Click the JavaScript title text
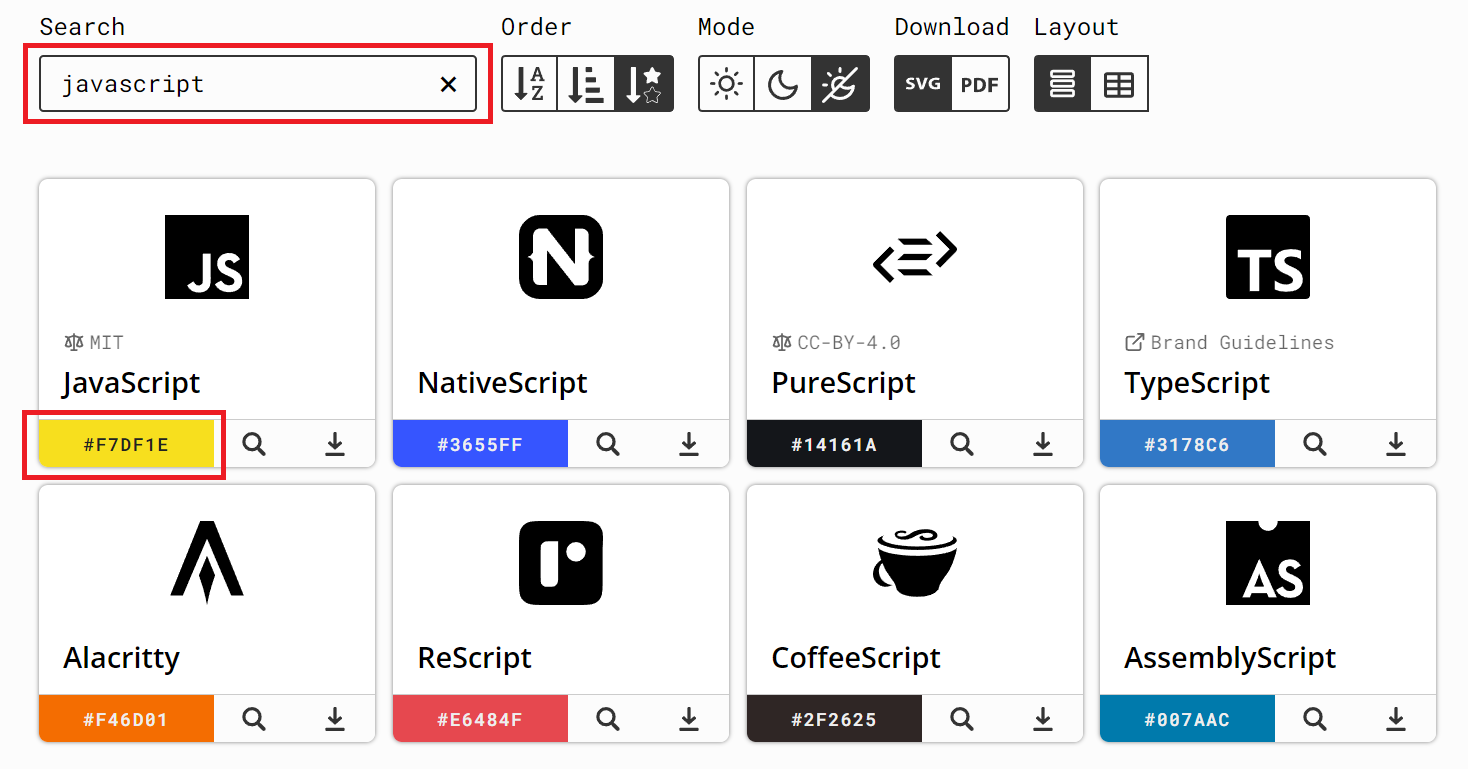The height and width of the screenshot is (769, 1468). click(x=132, y=383)
